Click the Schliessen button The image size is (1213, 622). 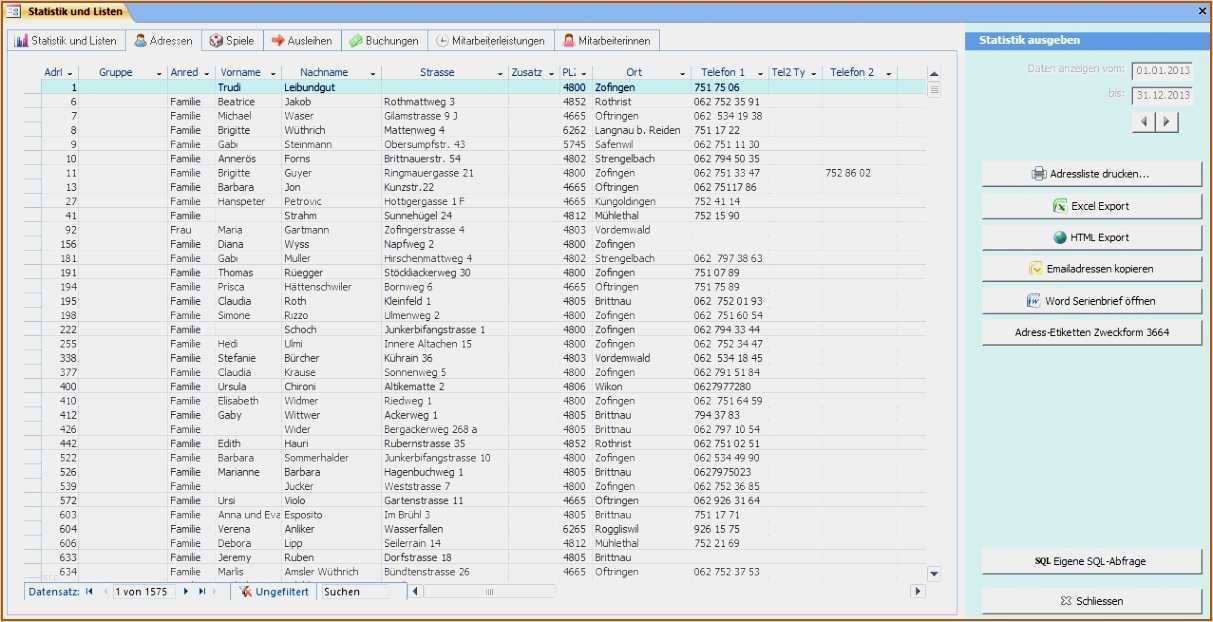(x=1091, y=601)
